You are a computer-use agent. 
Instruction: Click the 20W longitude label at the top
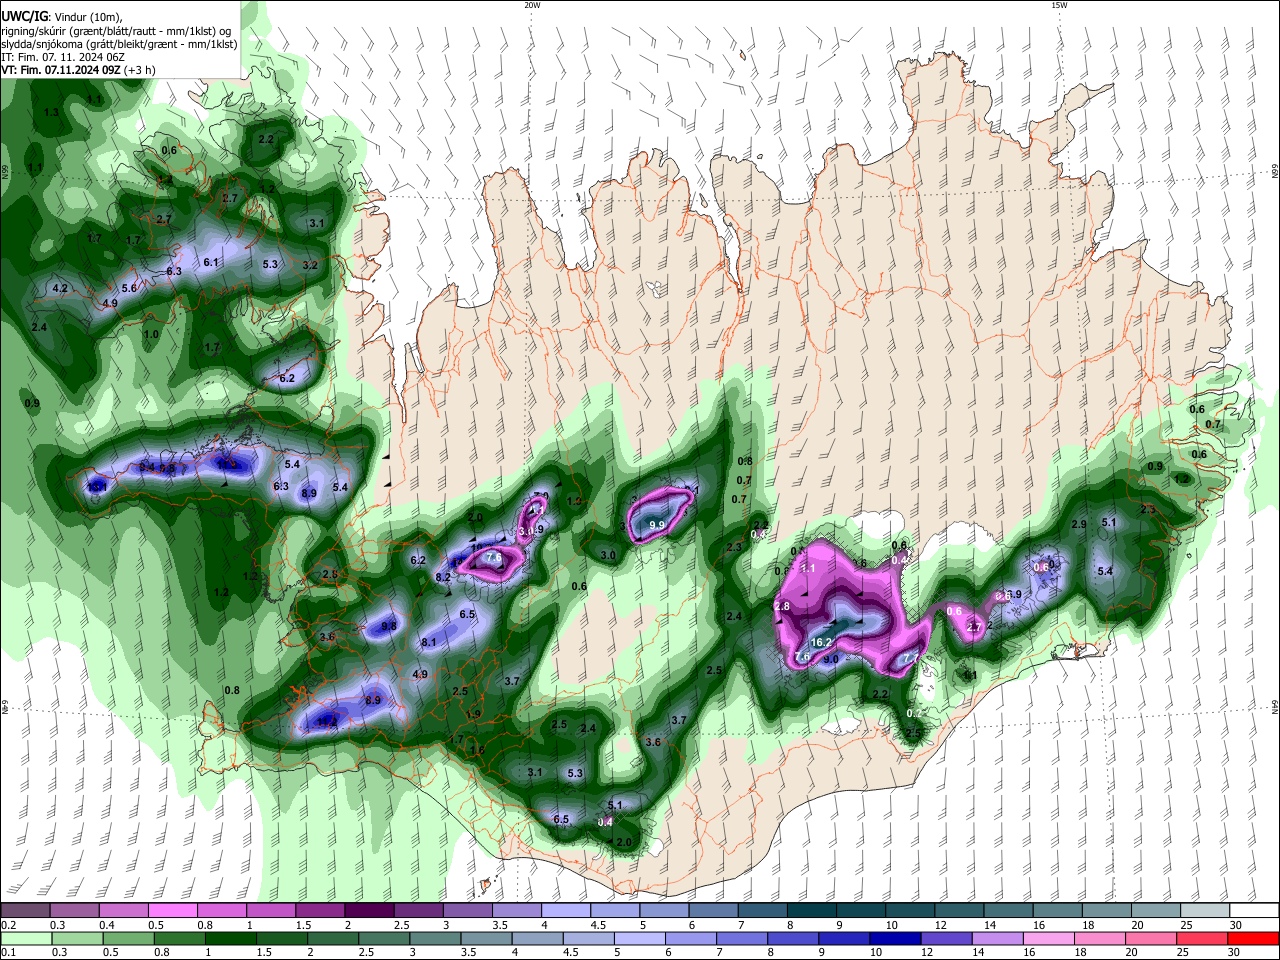pyautogui.click(x=532, y=5)
